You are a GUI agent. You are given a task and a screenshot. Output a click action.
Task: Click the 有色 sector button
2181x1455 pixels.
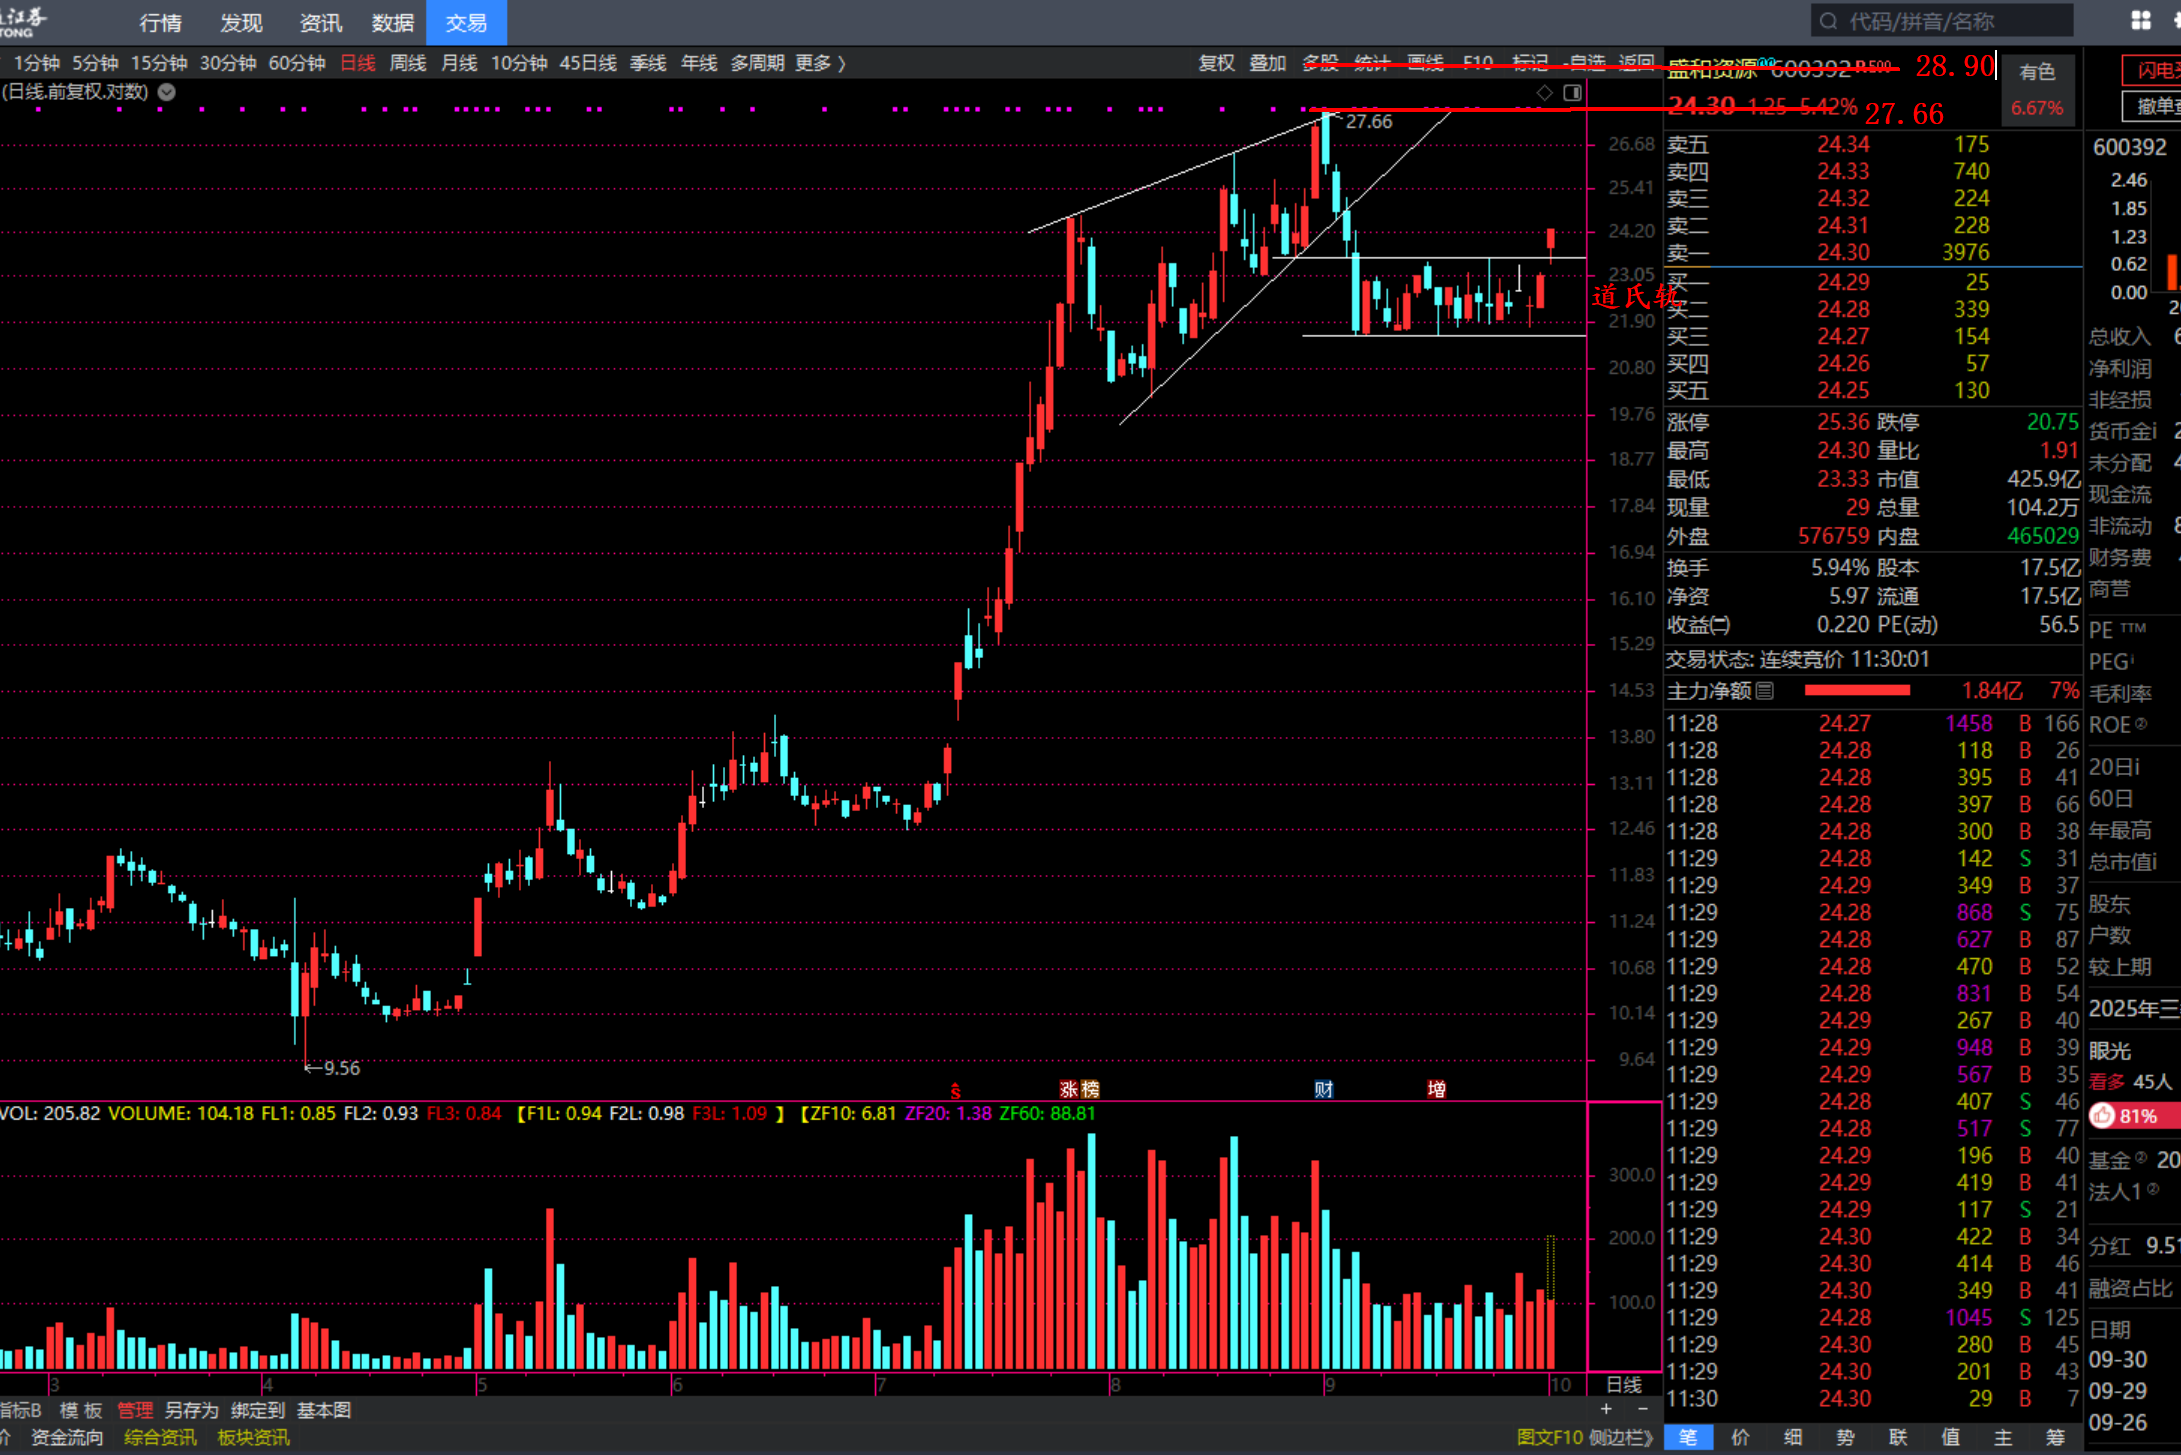pos(2037,72)
